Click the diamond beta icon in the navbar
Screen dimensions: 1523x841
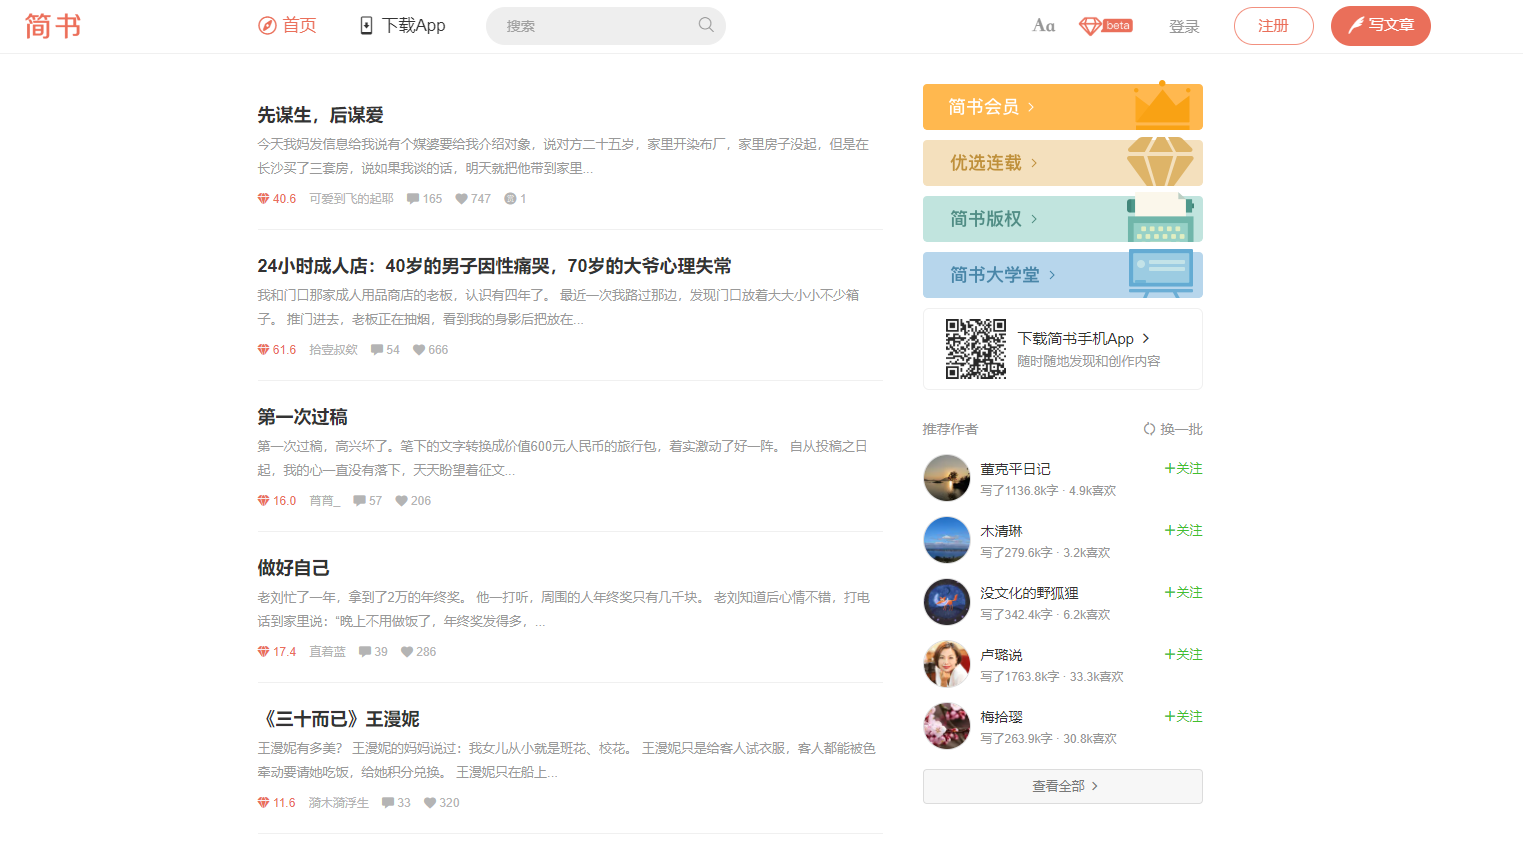tap(1104, 25)
